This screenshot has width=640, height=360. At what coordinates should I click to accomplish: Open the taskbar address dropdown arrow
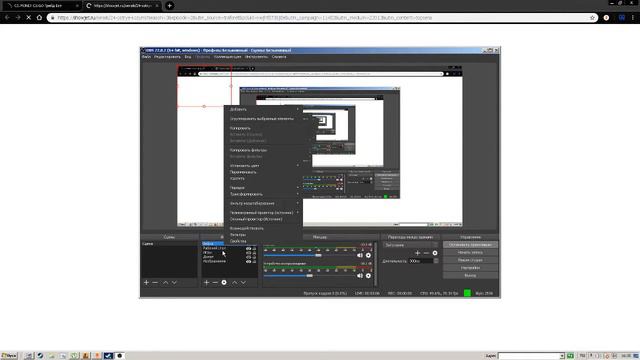[562, 356]
